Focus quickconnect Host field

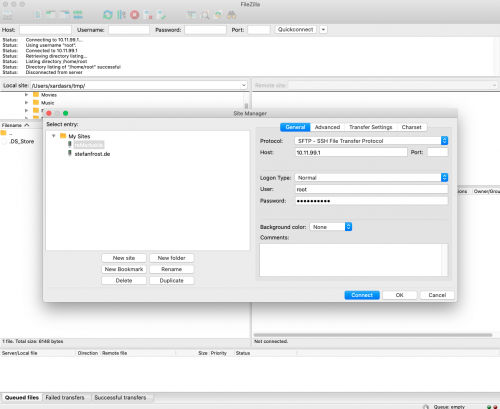click(x=45, y=30)
